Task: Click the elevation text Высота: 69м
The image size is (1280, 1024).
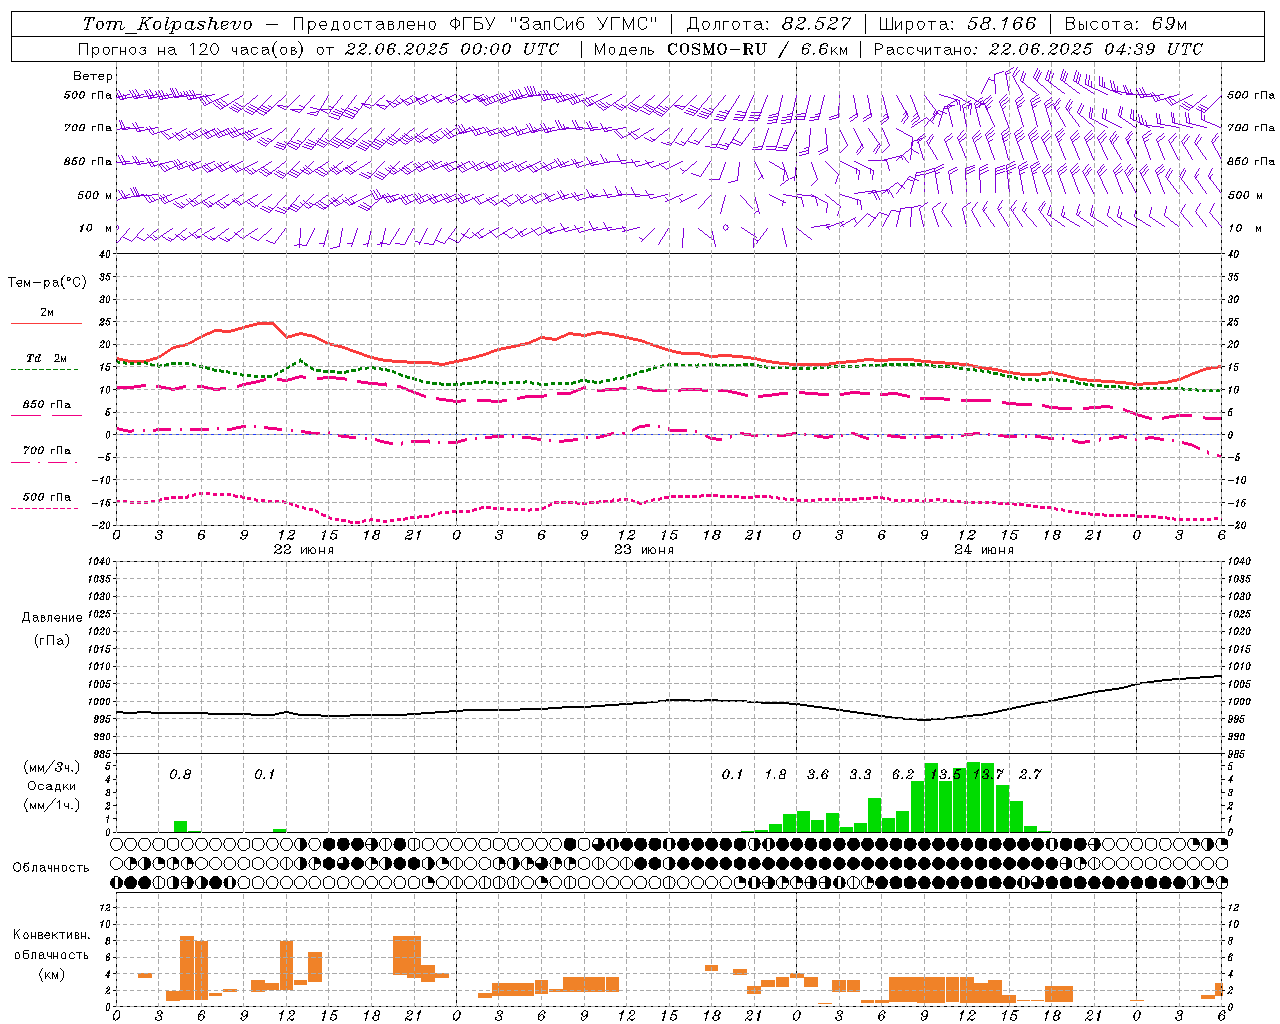Action: 1125,24
